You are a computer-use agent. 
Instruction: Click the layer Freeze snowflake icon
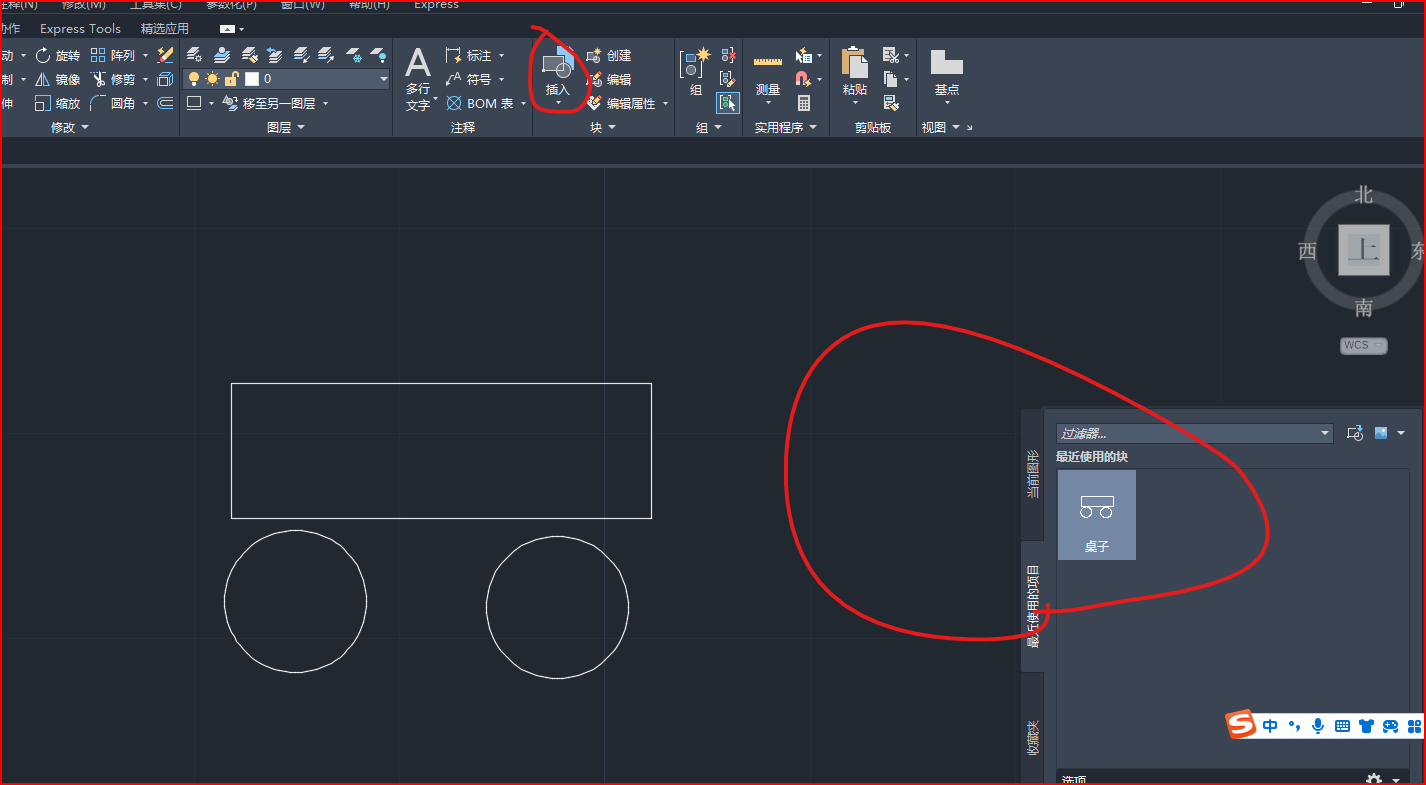[352, 55]
